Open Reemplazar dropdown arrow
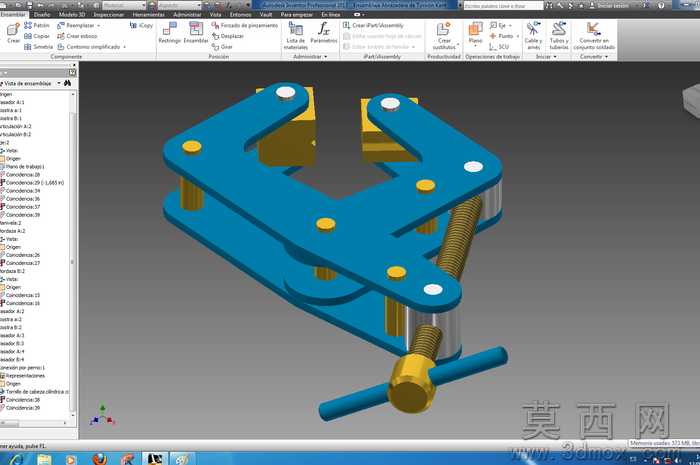 click(99, 26)
